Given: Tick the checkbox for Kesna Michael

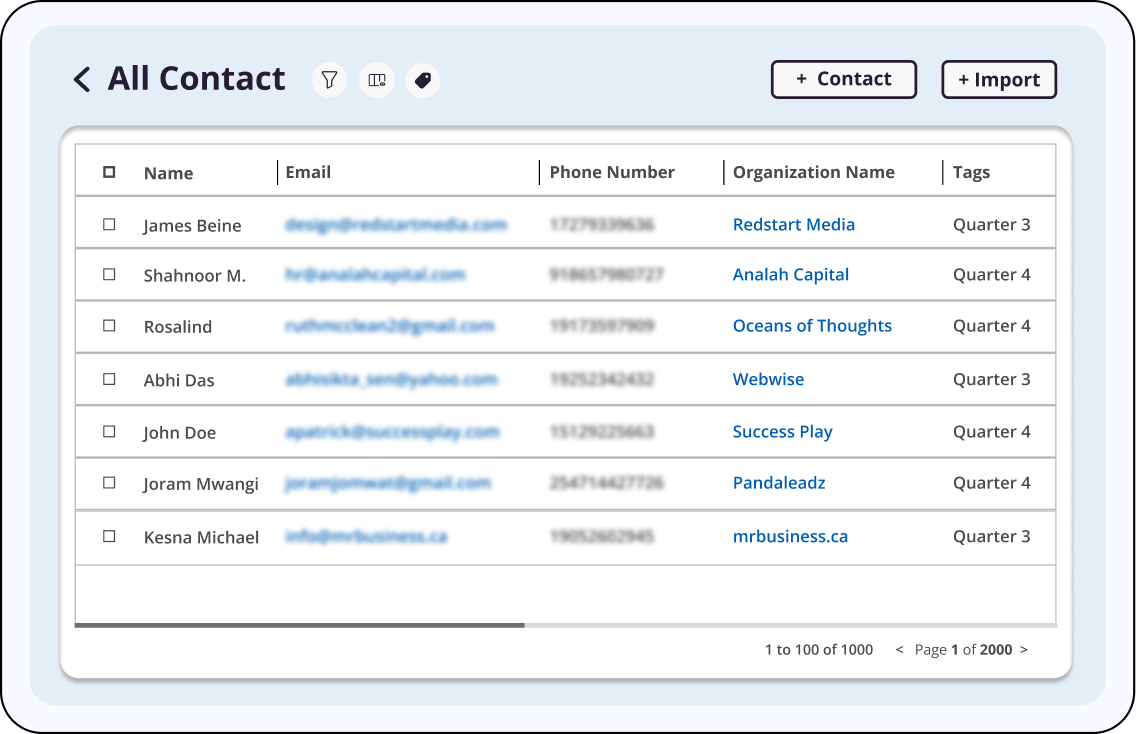Looking at the screenshot, I should click(x=109, y=536).
